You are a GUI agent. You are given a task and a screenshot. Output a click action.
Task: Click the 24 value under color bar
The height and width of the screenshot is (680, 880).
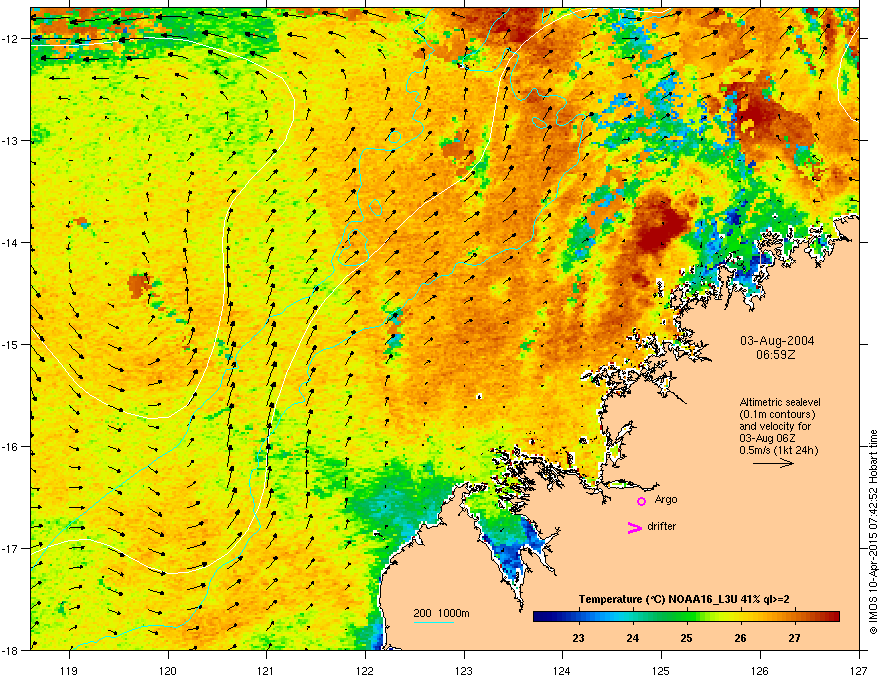tap(632, 638)
